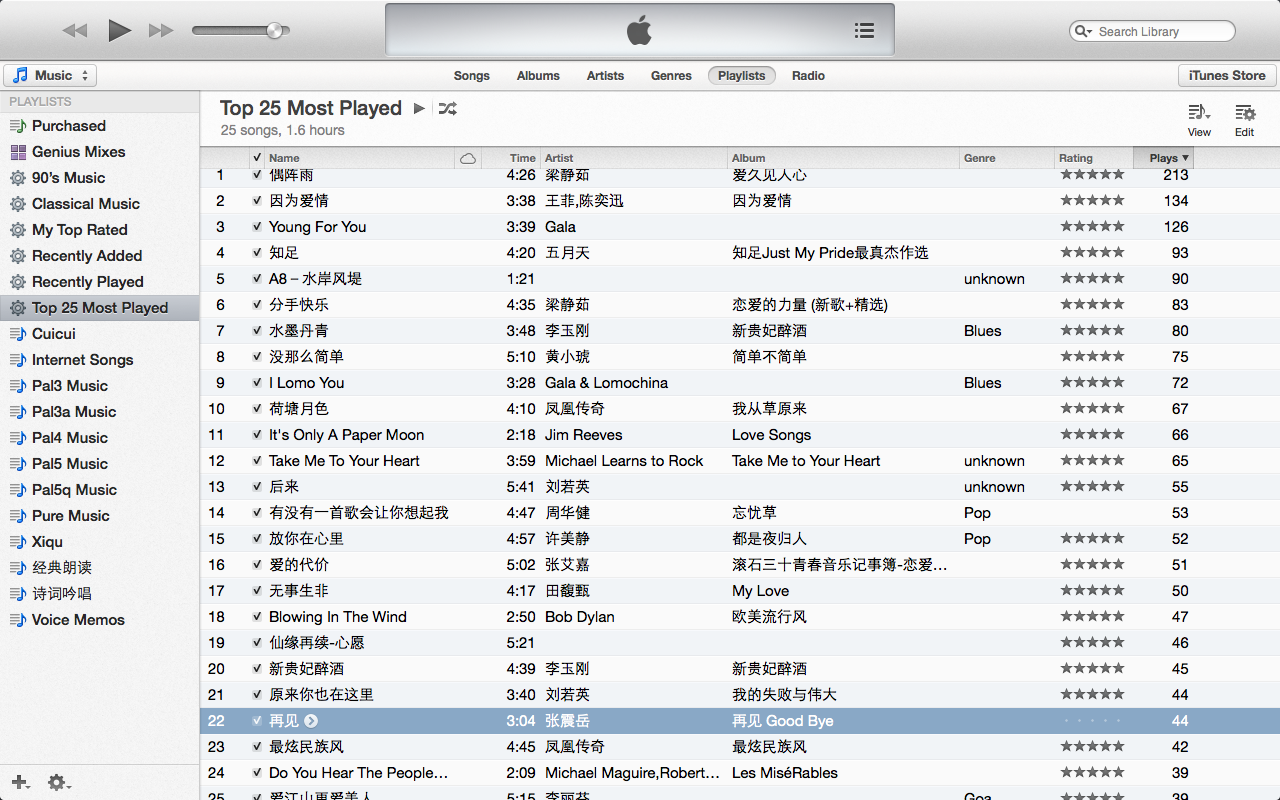The image size is (1280, 800).
Task: Open the sidebar gear actions menu
Action: 58,782
